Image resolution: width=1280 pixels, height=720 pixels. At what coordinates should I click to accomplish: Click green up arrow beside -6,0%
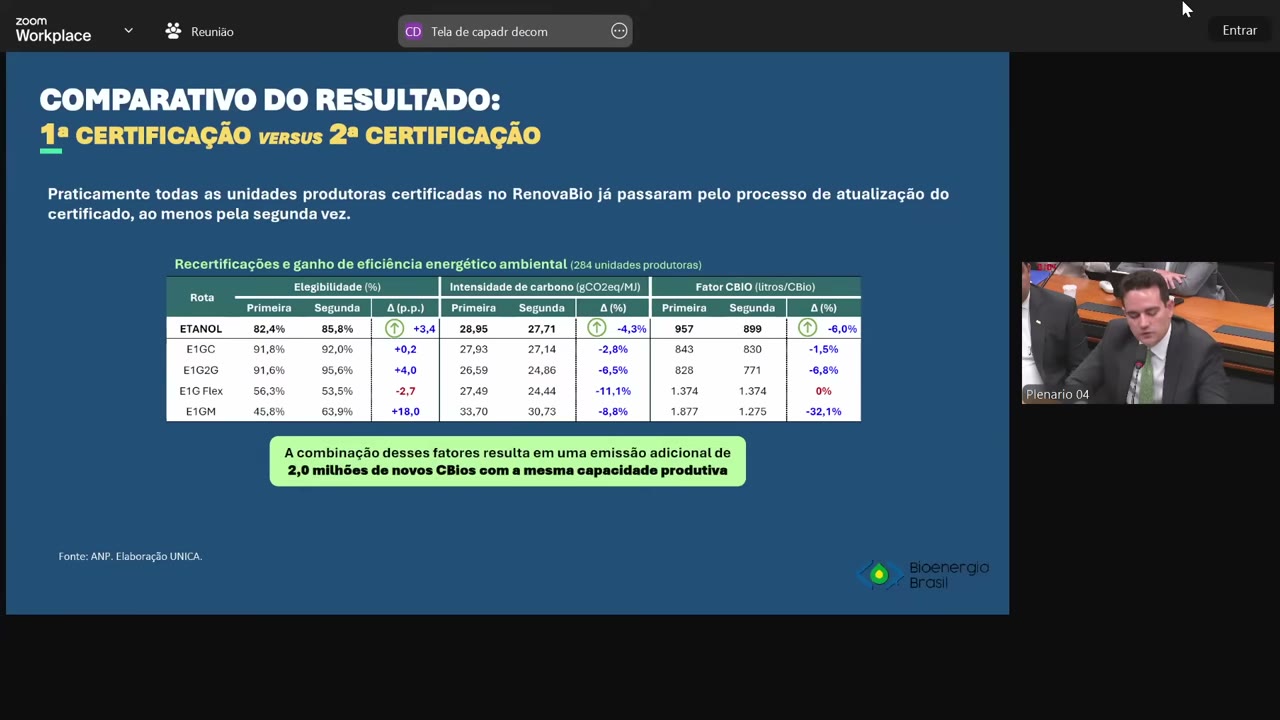tap(807, 328)
